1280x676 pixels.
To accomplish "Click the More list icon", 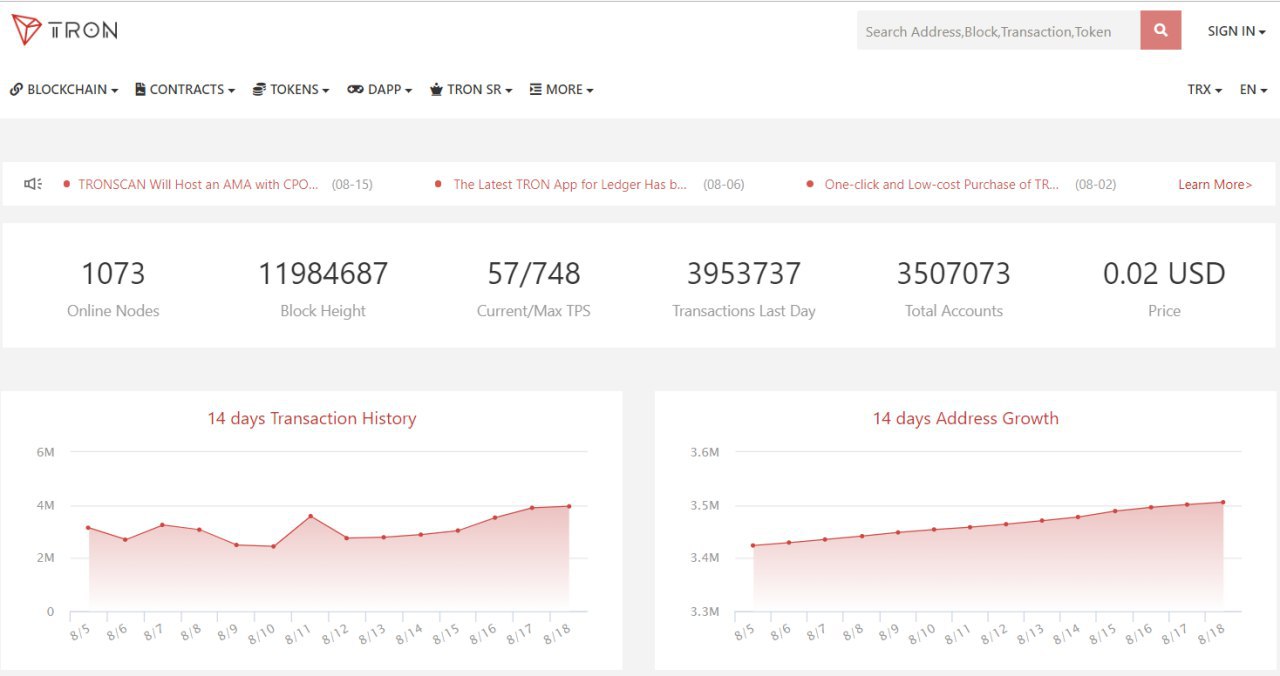I will [x=535, y=89].
